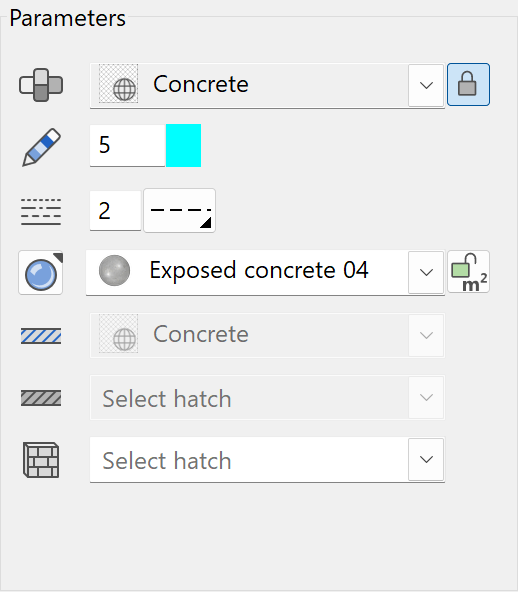Expand the bottom Select hatch dropdown arrow
The image size is (518, 592).
click(426, 459)
